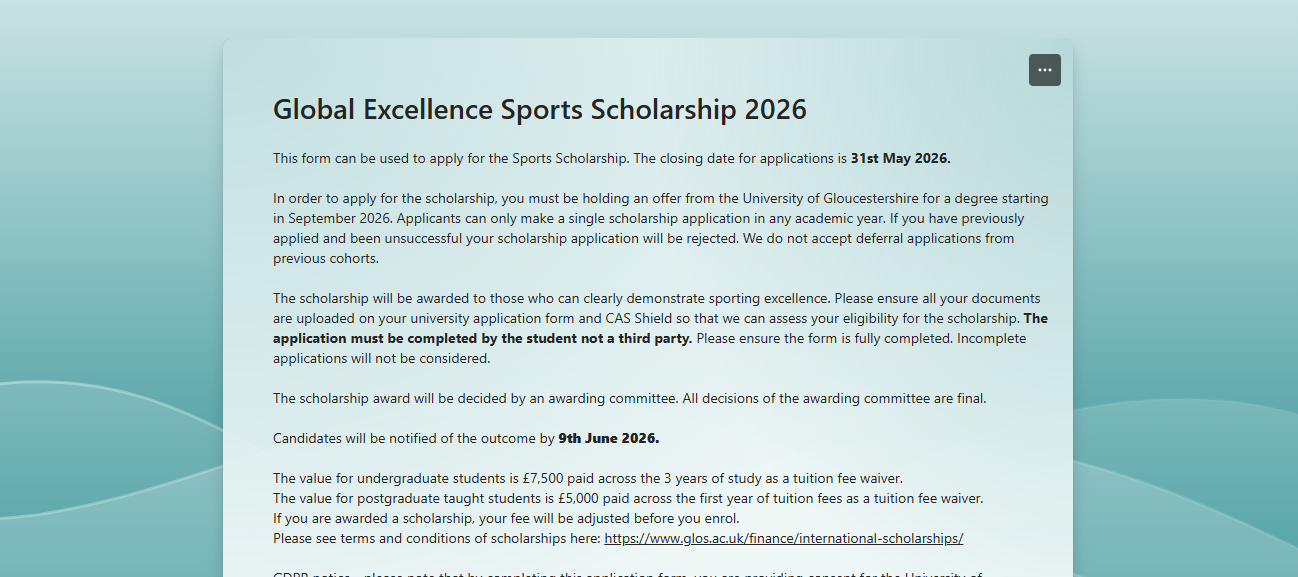Open the international scholarships terms link
Viewport: 1298px width, 577px height.
click(x=783, y=538)
